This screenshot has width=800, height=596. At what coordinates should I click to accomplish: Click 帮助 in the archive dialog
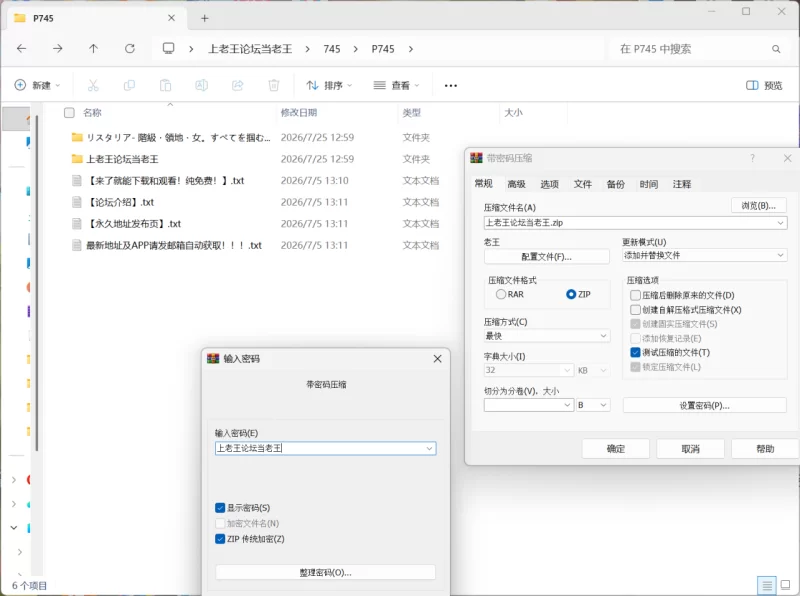[765, 449]
